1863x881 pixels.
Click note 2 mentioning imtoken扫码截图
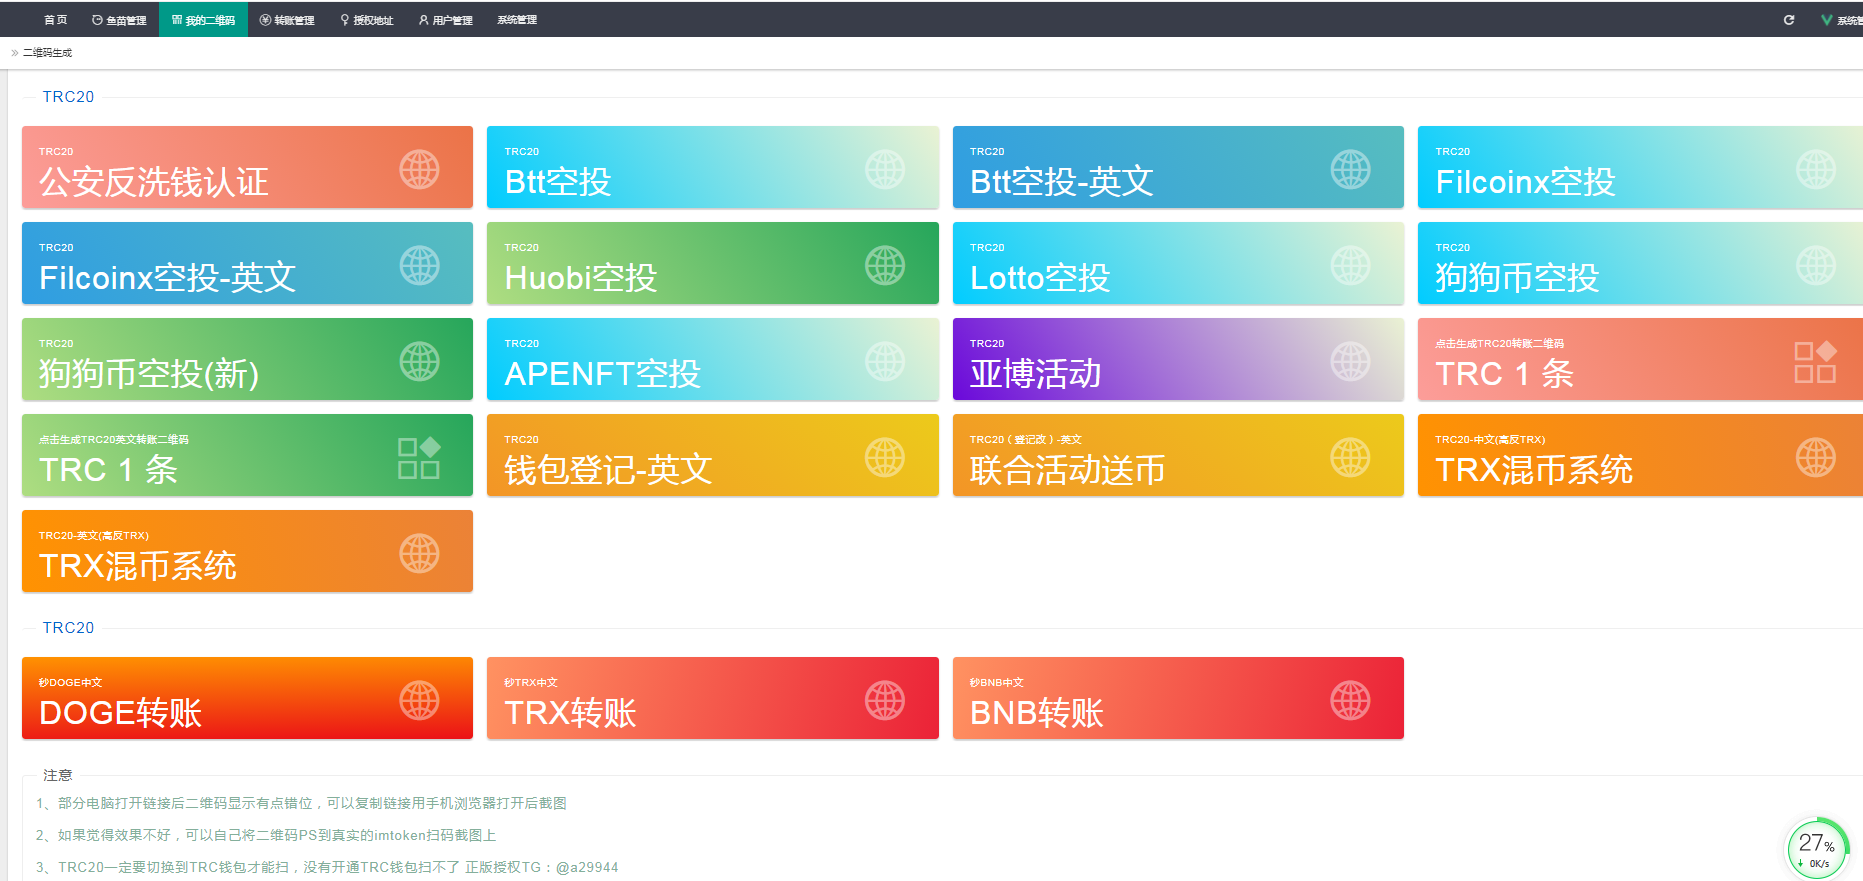[266, 835]
